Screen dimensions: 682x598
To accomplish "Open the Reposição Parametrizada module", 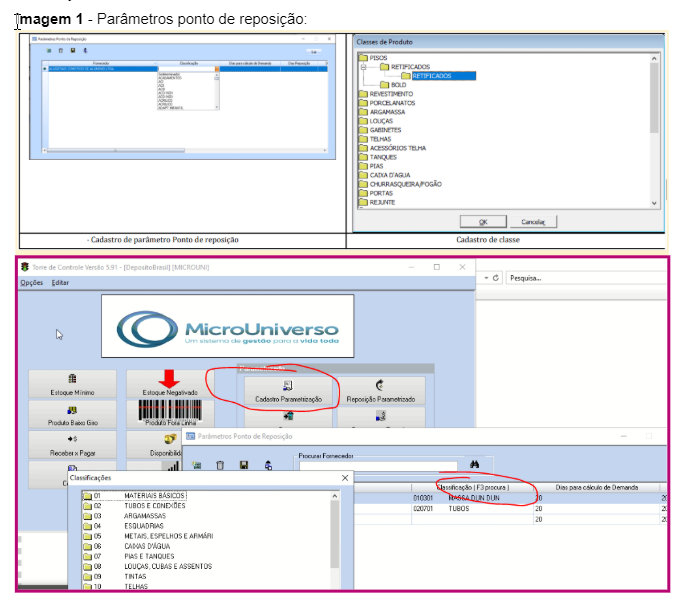I will point(379,390).
